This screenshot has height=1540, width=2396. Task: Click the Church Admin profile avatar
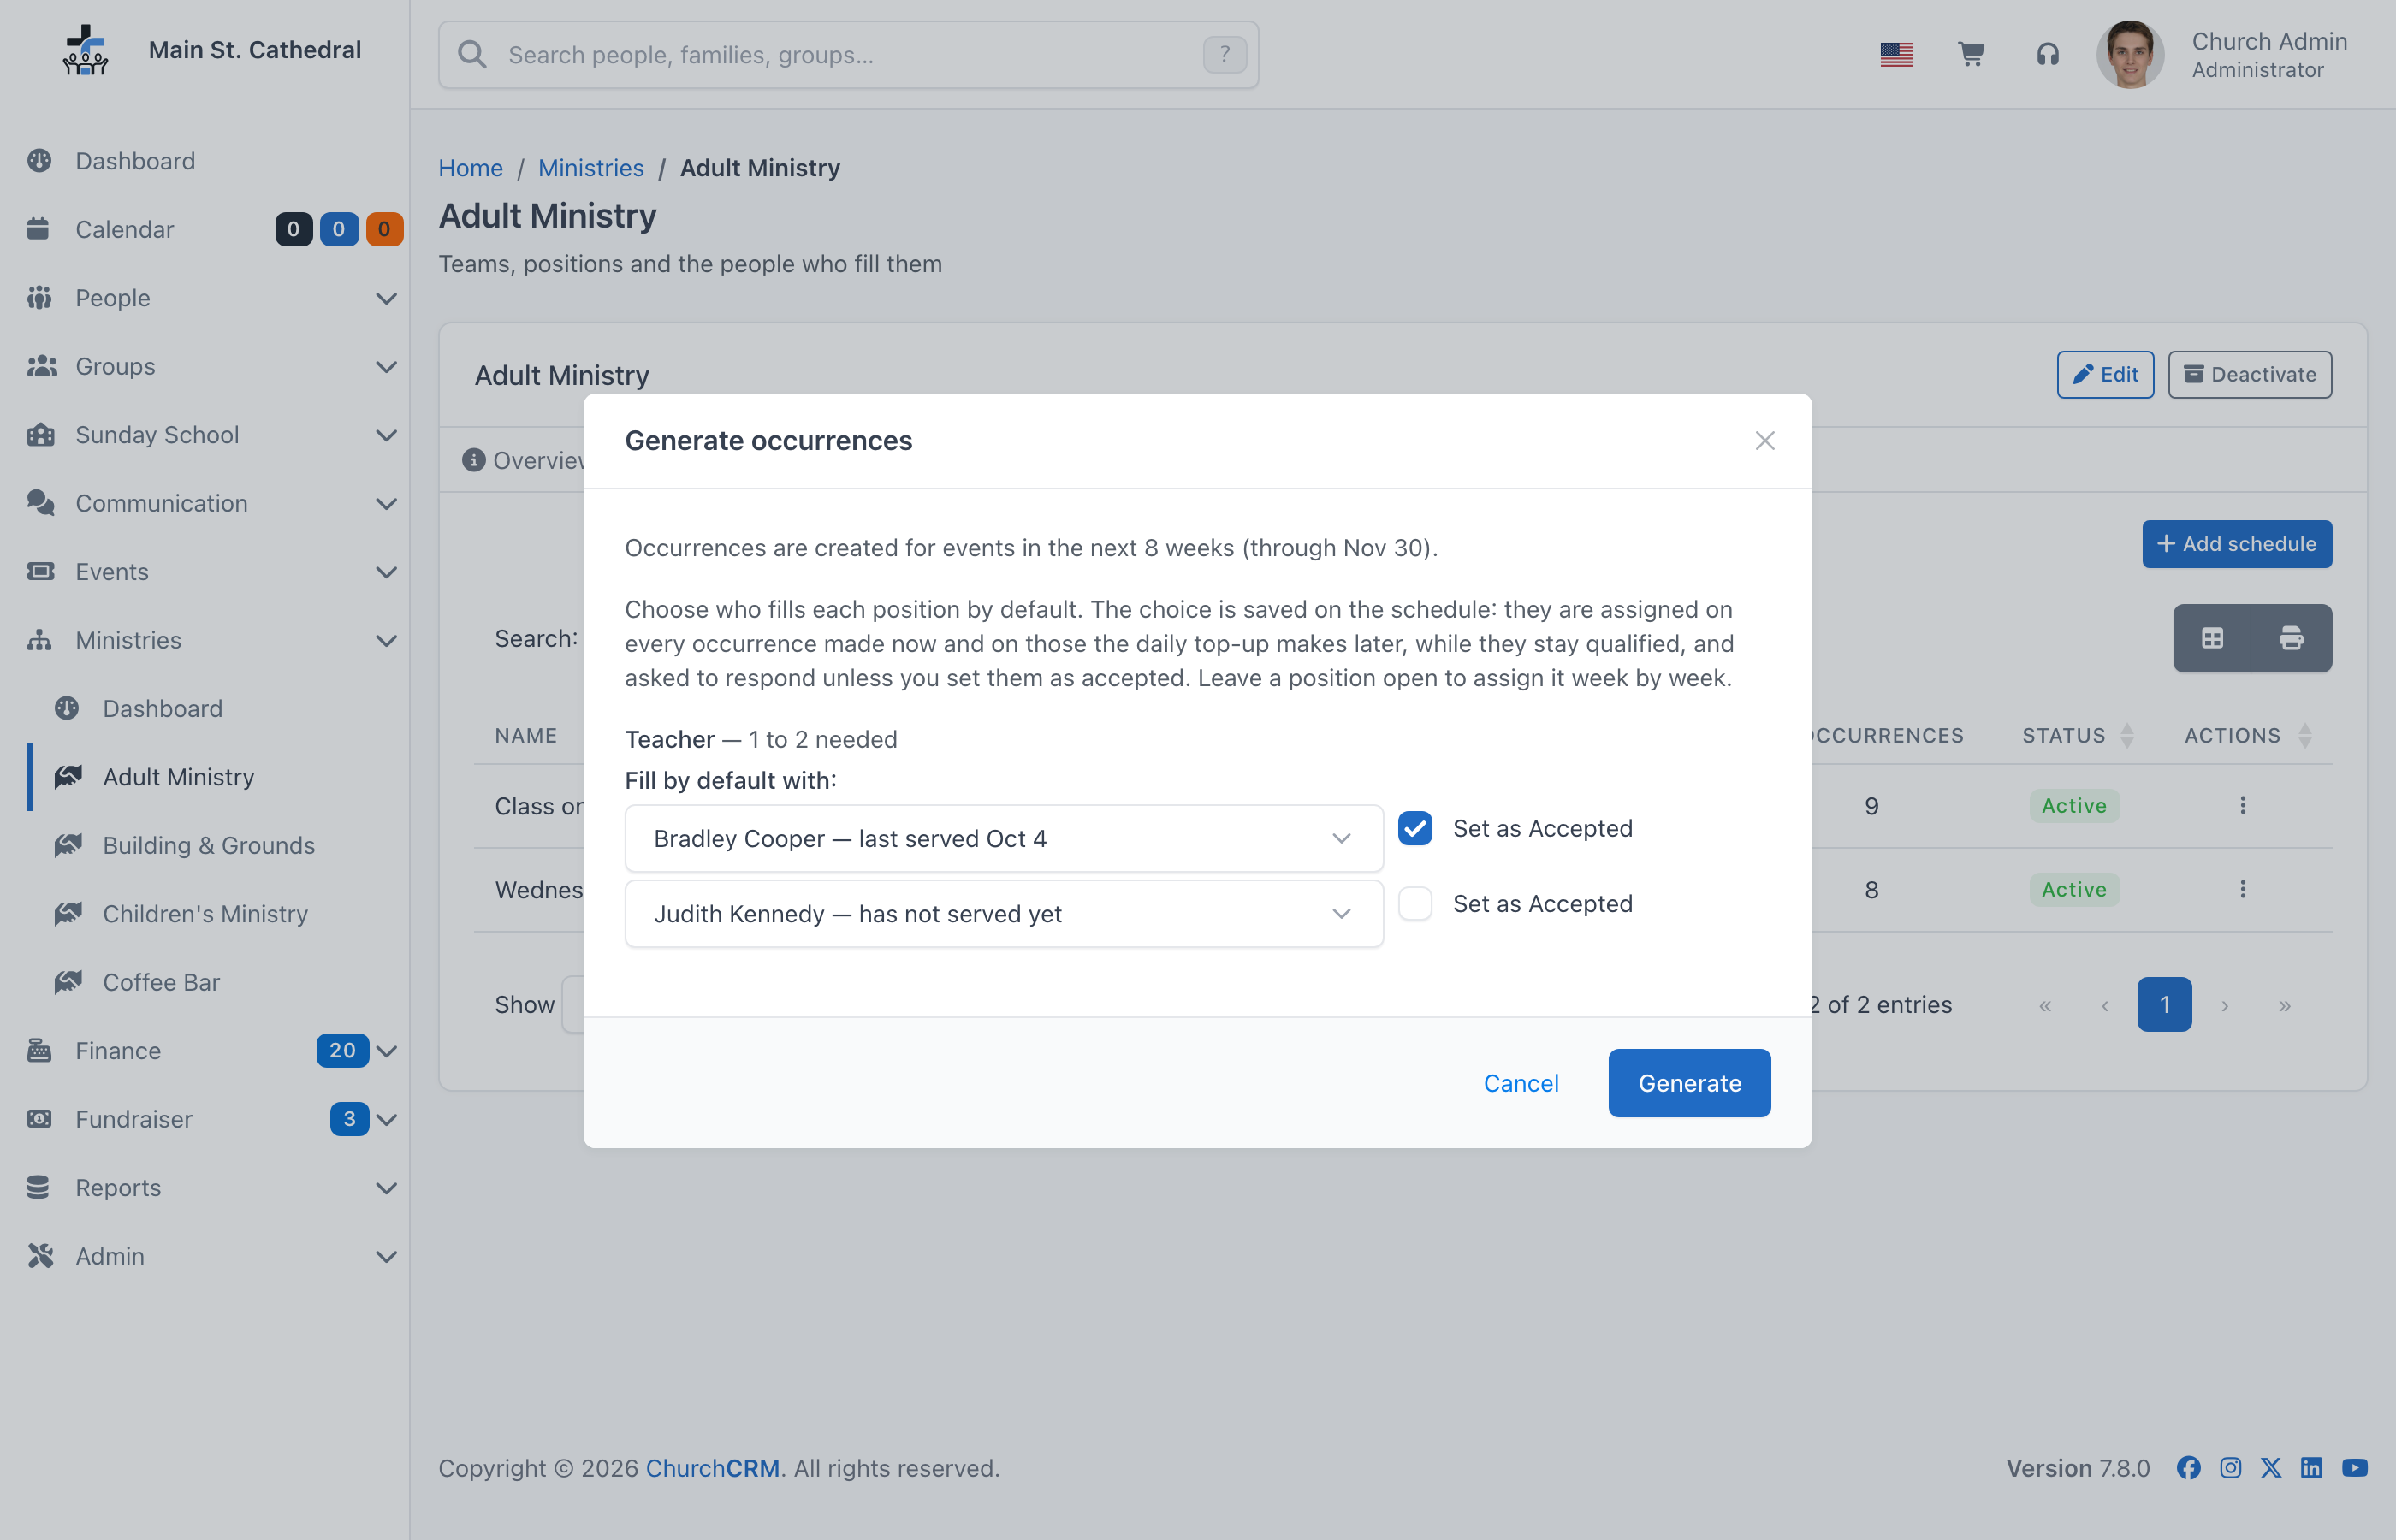pyautogui.click(x=2130, y=54)
